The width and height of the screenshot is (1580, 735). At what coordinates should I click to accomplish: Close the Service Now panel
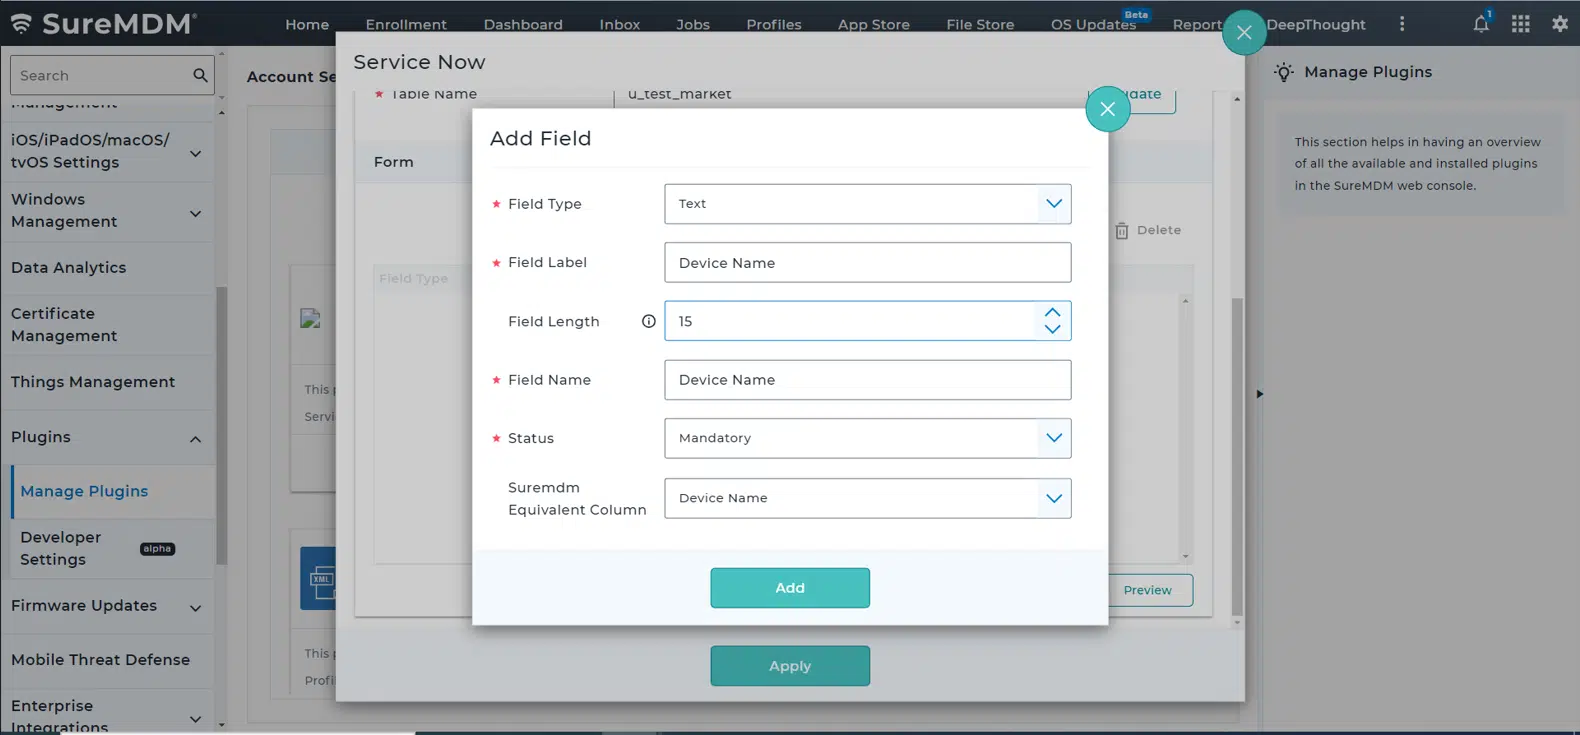coord(1244,33)
